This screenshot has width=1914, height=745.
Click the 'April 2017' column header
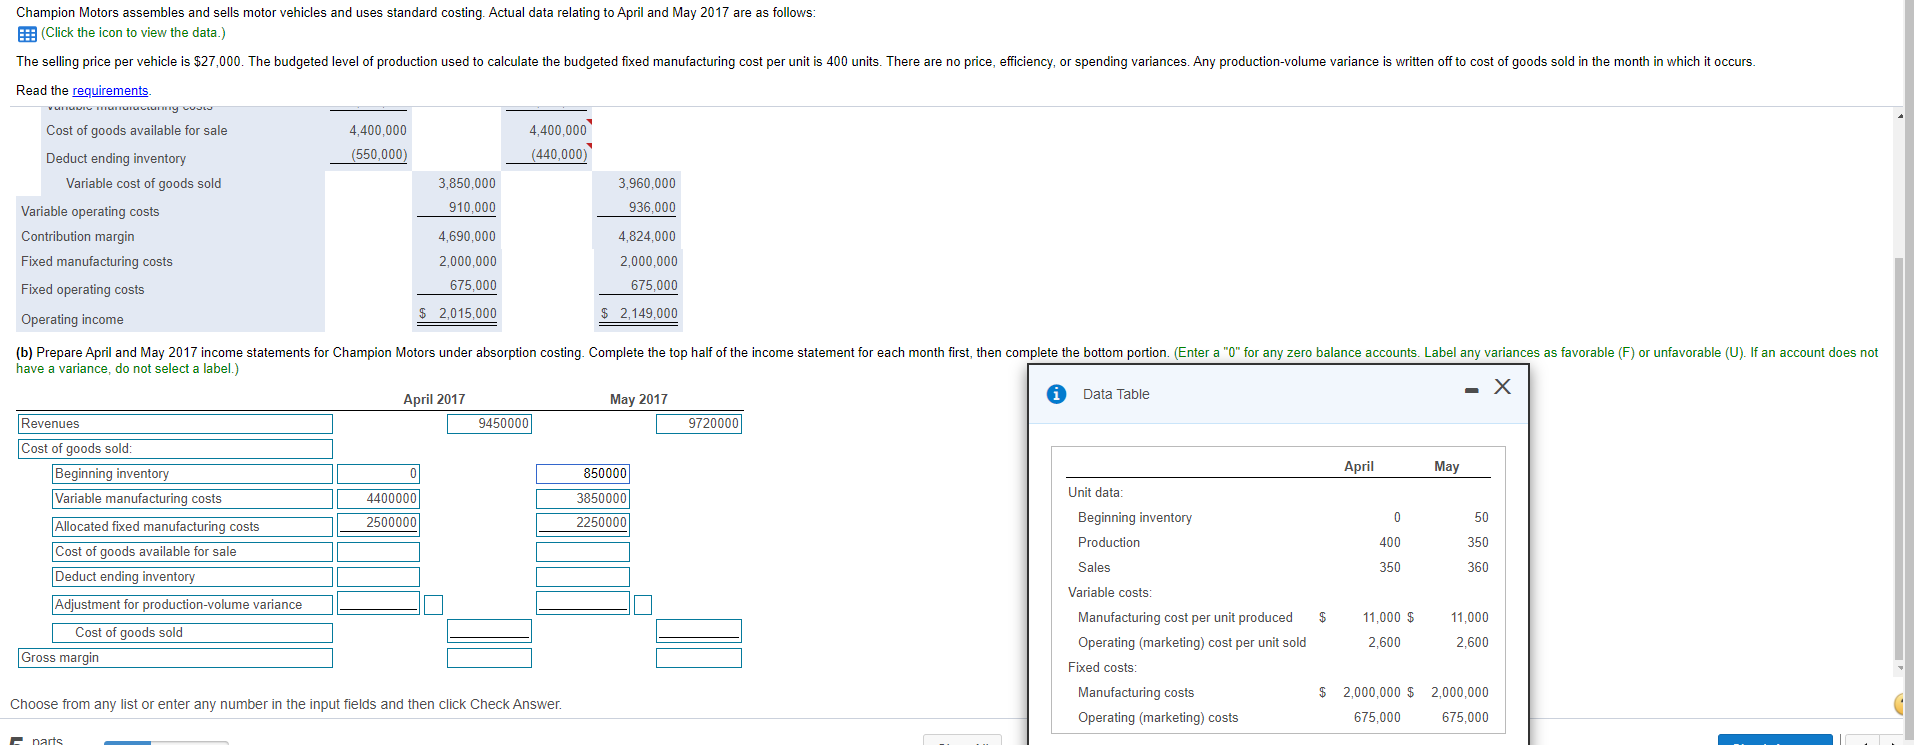434,400
